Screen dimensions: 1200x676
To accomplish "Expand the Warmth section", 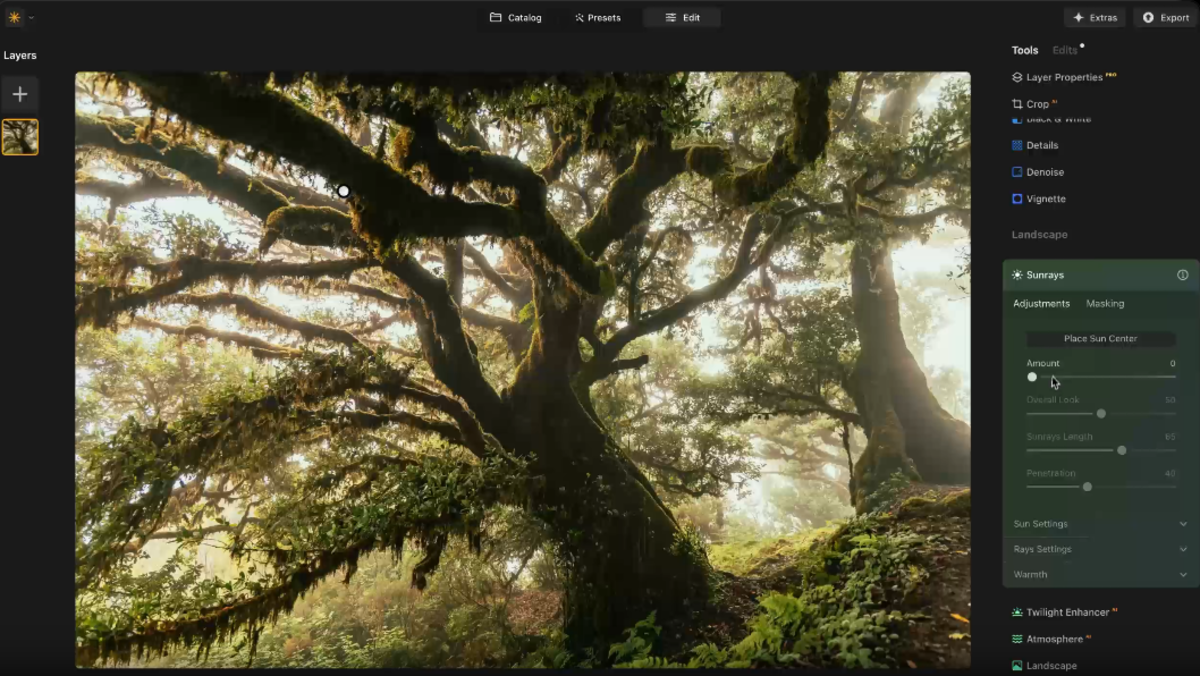I will coord(1100,575).
